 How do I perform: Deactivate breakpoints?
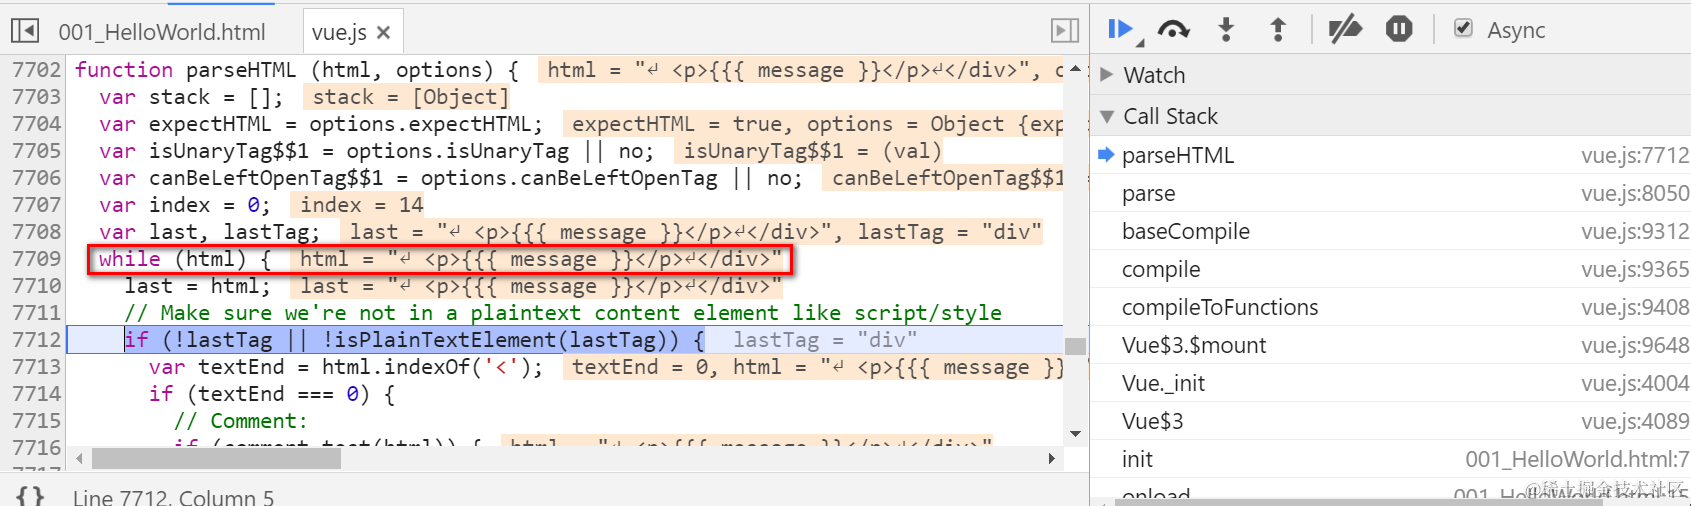coord(1345,30)
